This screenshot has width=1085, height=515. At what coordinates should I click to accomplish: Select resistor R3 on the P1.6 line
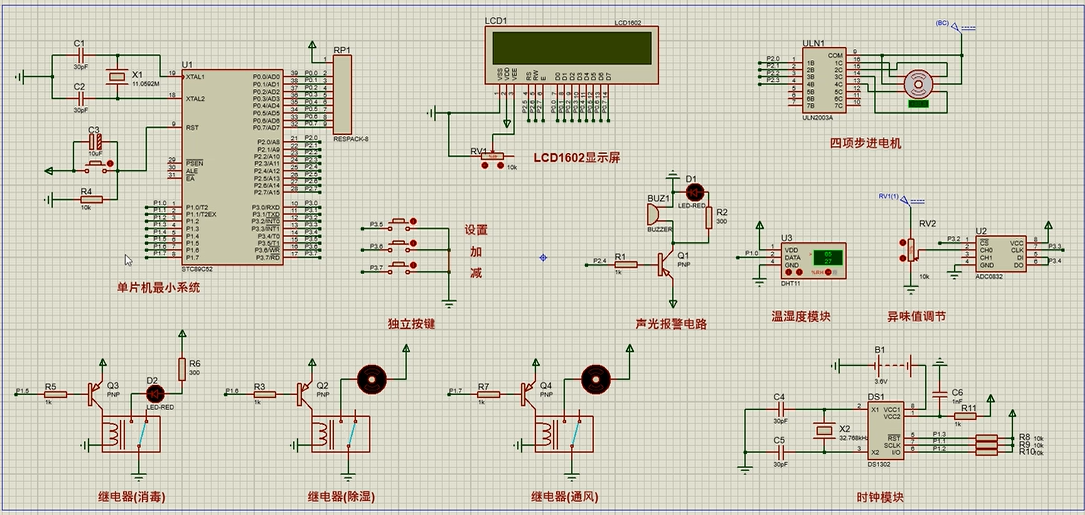tap(264, 394)
